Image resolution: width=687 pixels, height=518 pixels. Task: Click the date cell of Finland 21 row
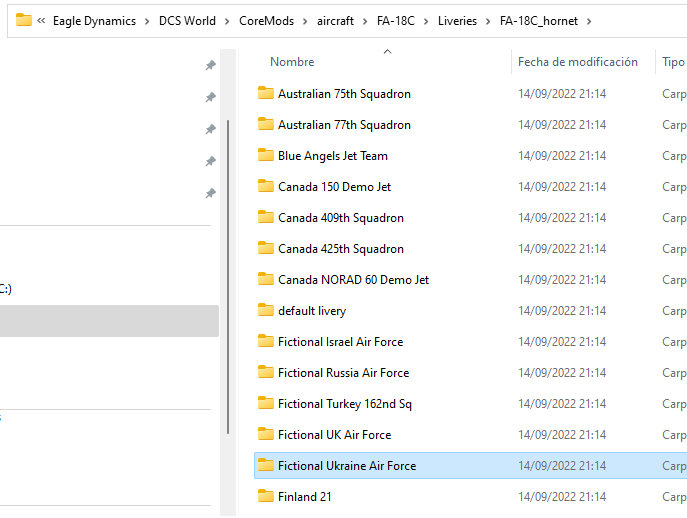click(x=562, y=497)
